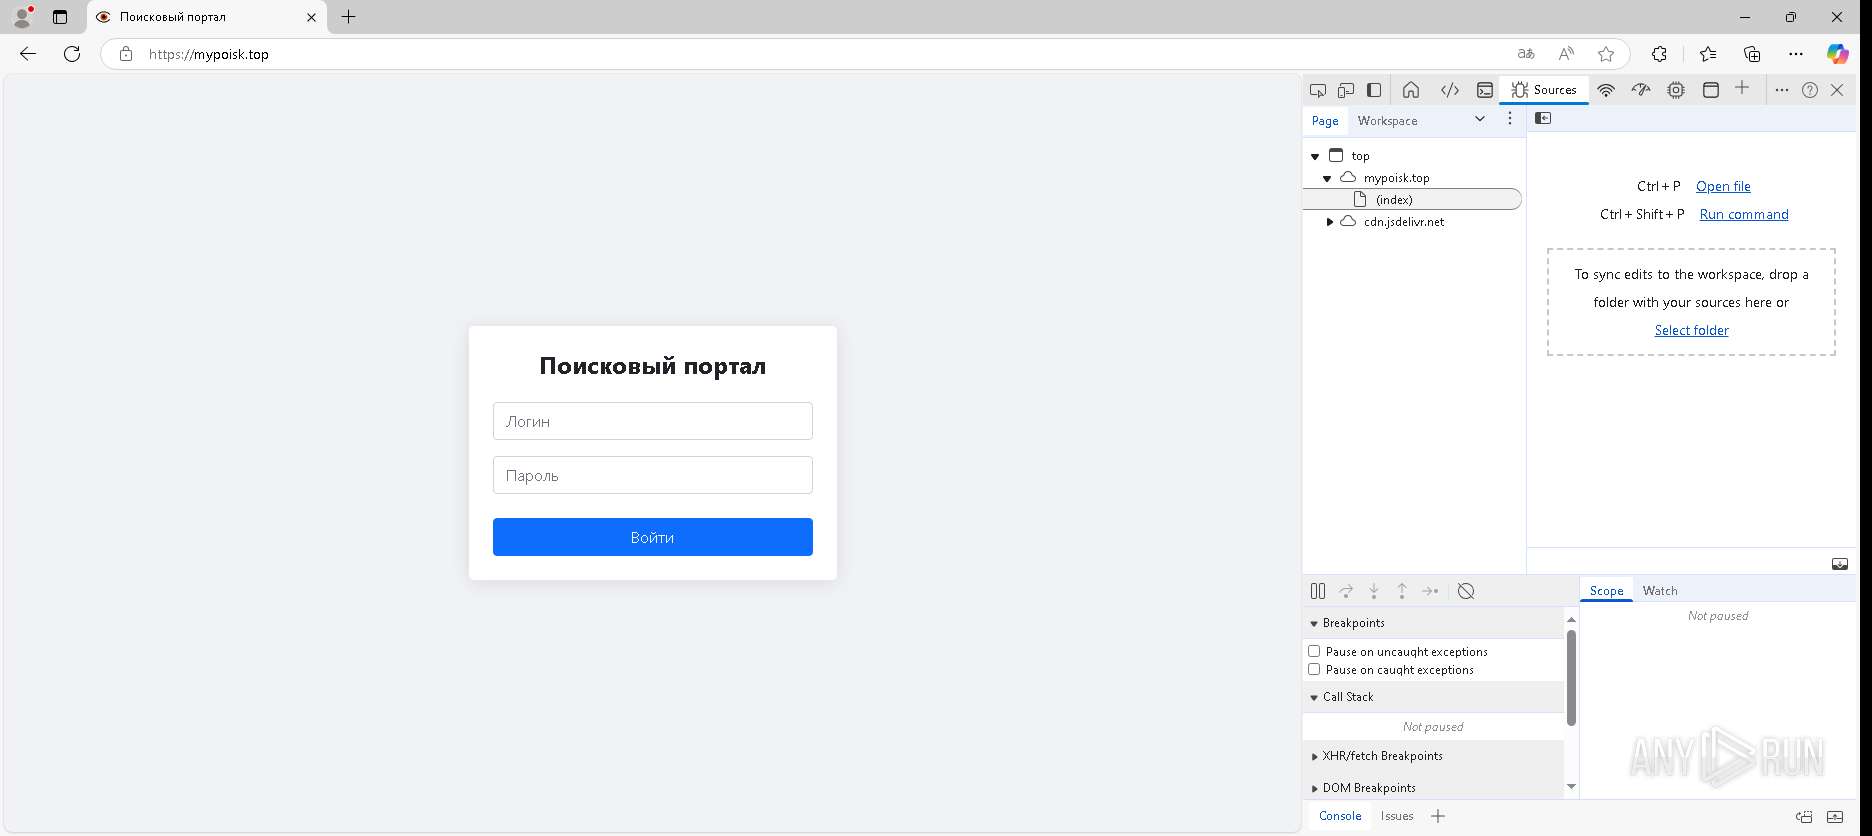Click the Select folder link
Image resolution: width=1872 pixels, height=836 pixels.
pos(1691,330)
